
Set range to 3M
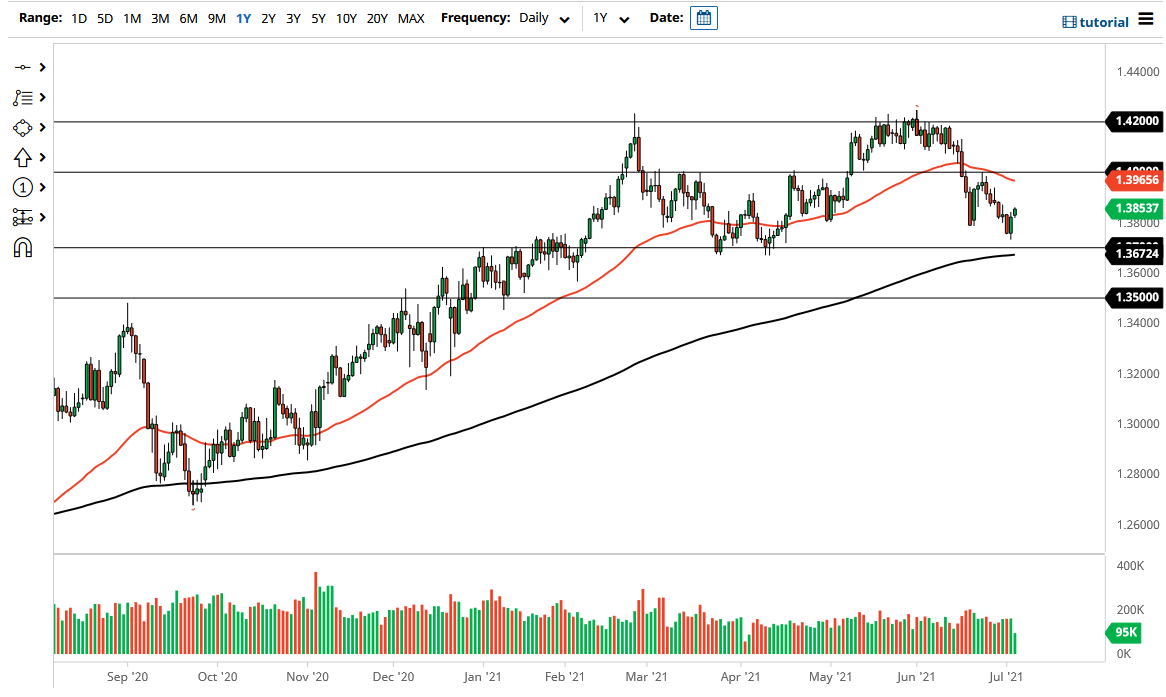pyautogui.click(x=160, y=19)
